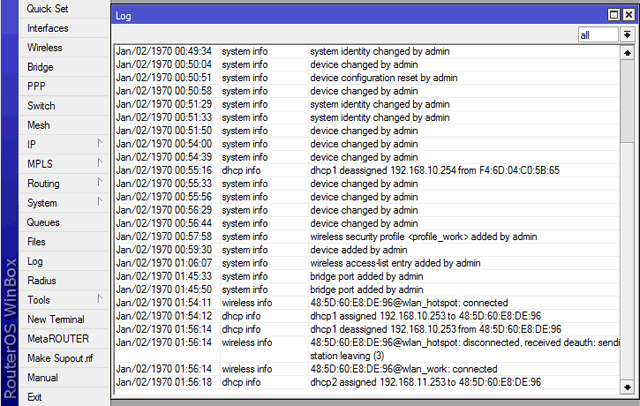
Task: Open the Routing submenu
Action: (60, 184)
